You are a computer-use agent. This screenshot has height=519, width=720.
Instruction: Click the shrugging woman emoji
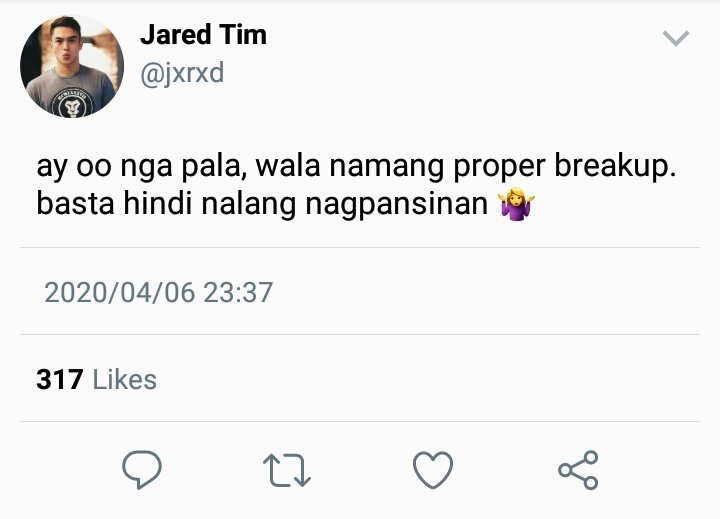[x=517, y=204]
